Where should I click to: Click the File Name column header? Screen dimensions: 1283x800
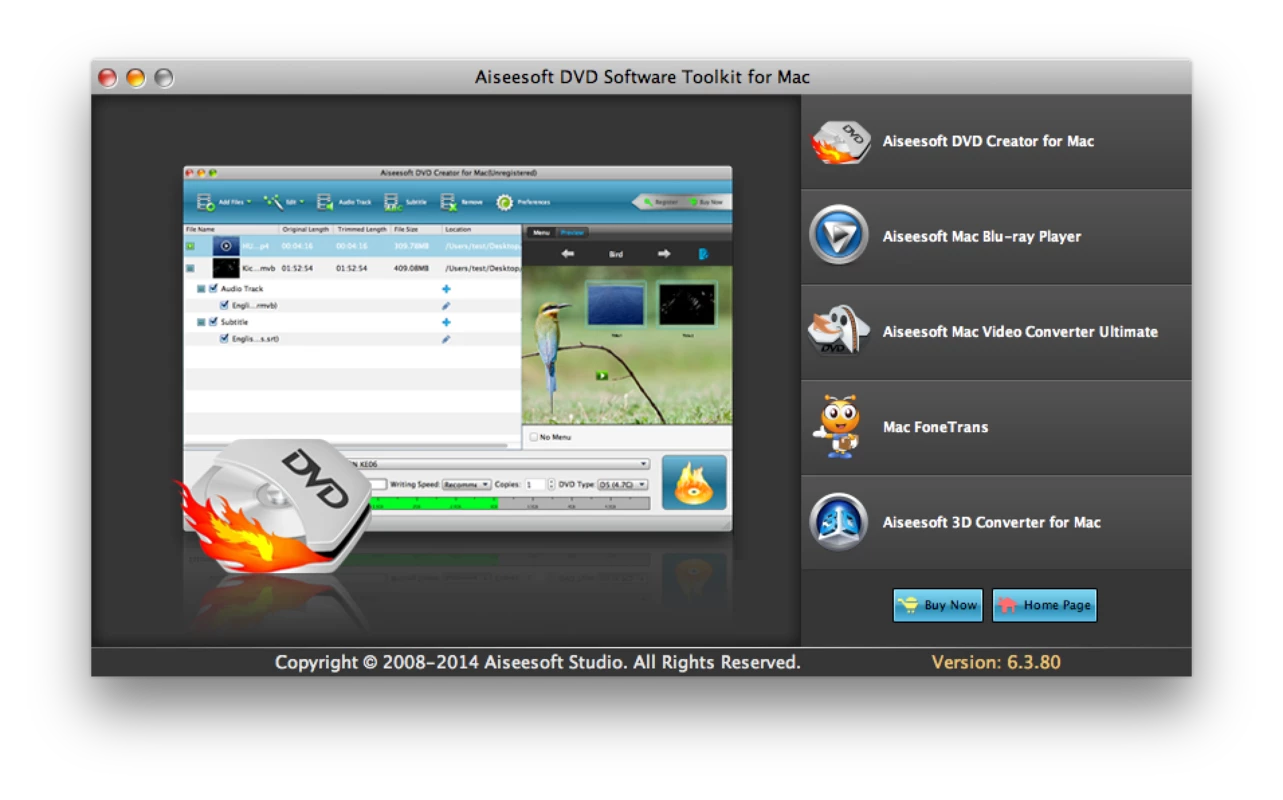click(x=231, y=230)
